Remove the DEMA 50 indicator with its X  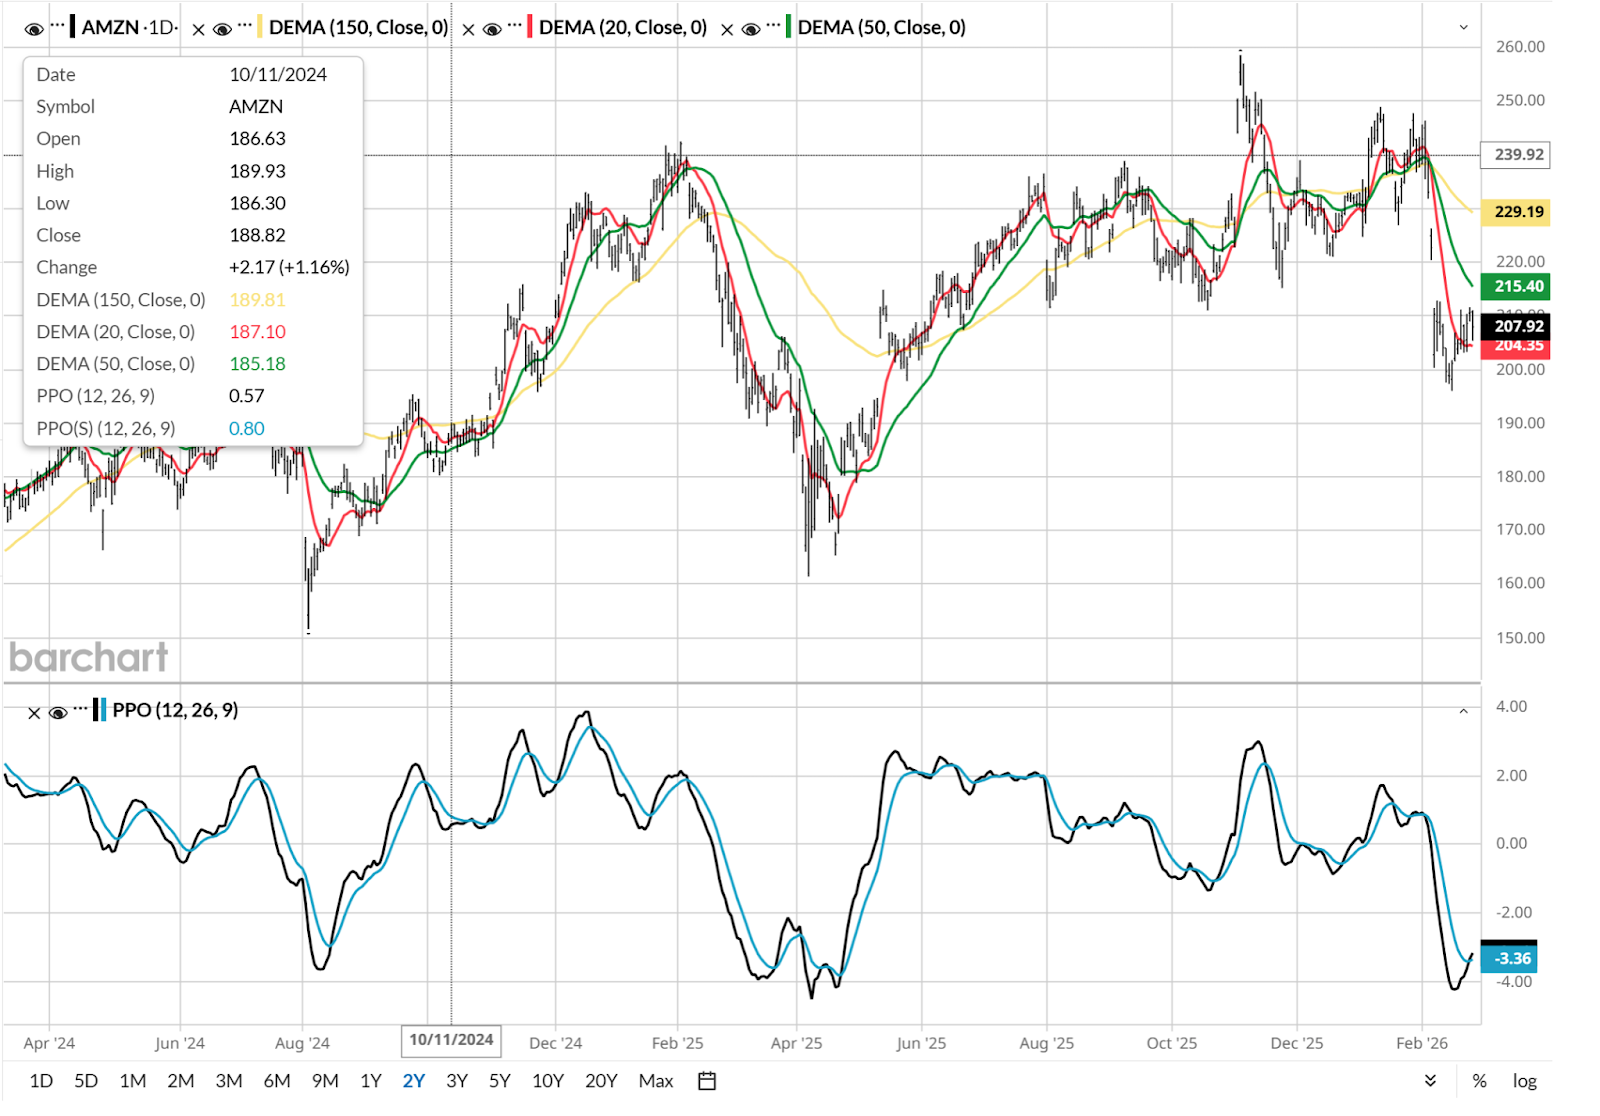tap(727, 29)
